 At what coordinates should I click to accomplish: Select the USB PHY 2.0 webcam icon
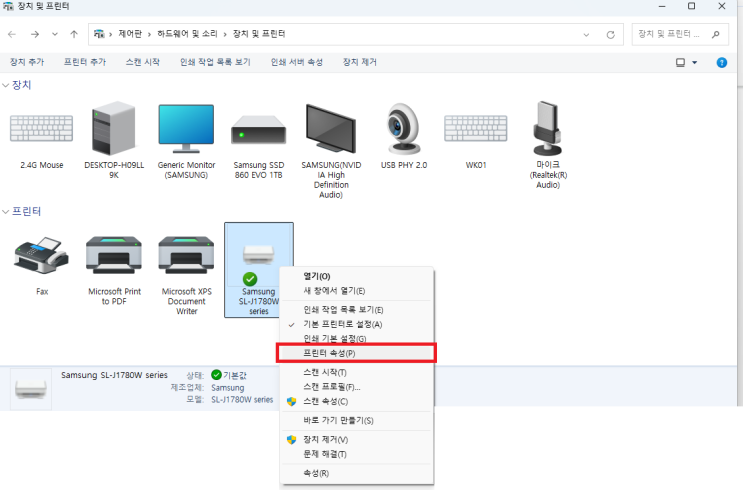click(404, 128)
